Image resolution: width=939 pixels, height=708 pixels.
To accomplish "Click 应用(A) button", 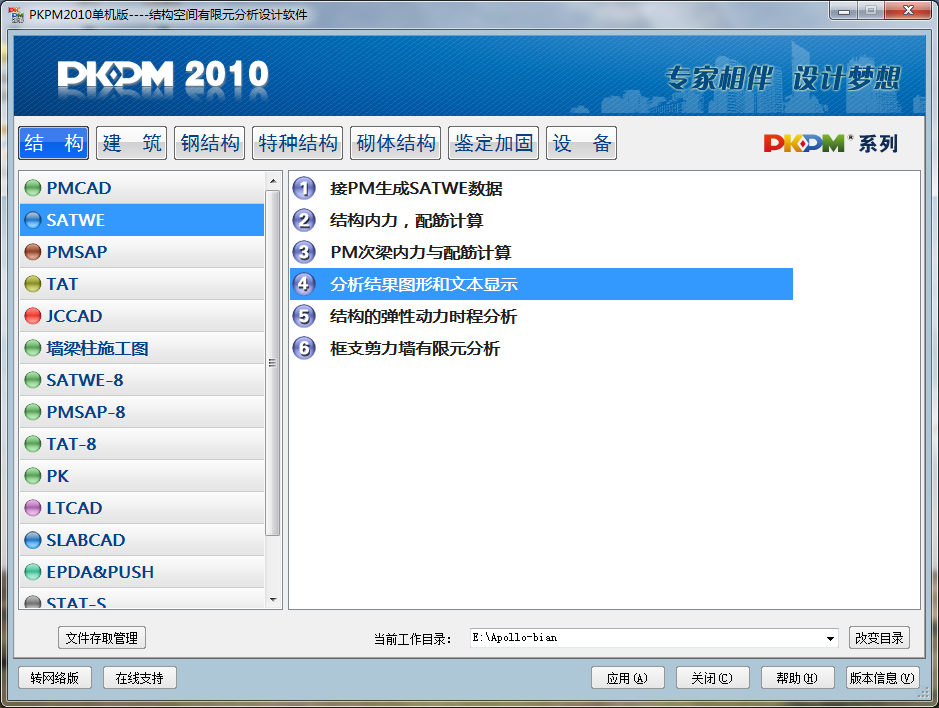I will point(628,678).
